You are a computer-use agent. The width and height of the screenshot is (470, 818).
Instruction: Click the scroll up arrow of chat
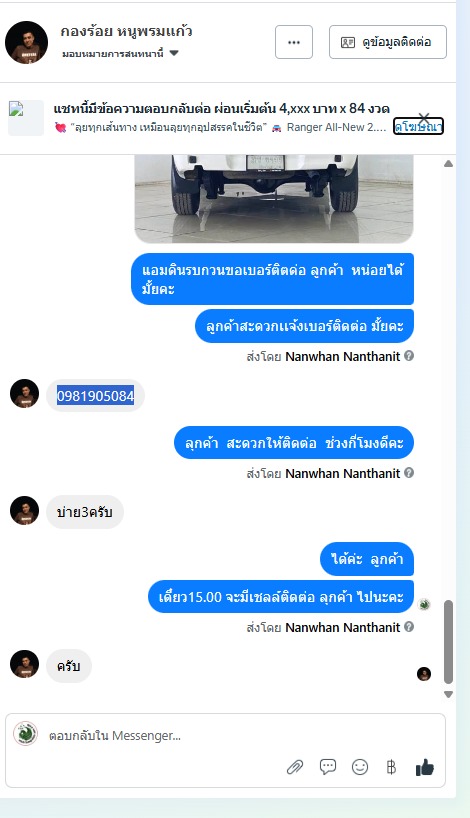(448, 164)
